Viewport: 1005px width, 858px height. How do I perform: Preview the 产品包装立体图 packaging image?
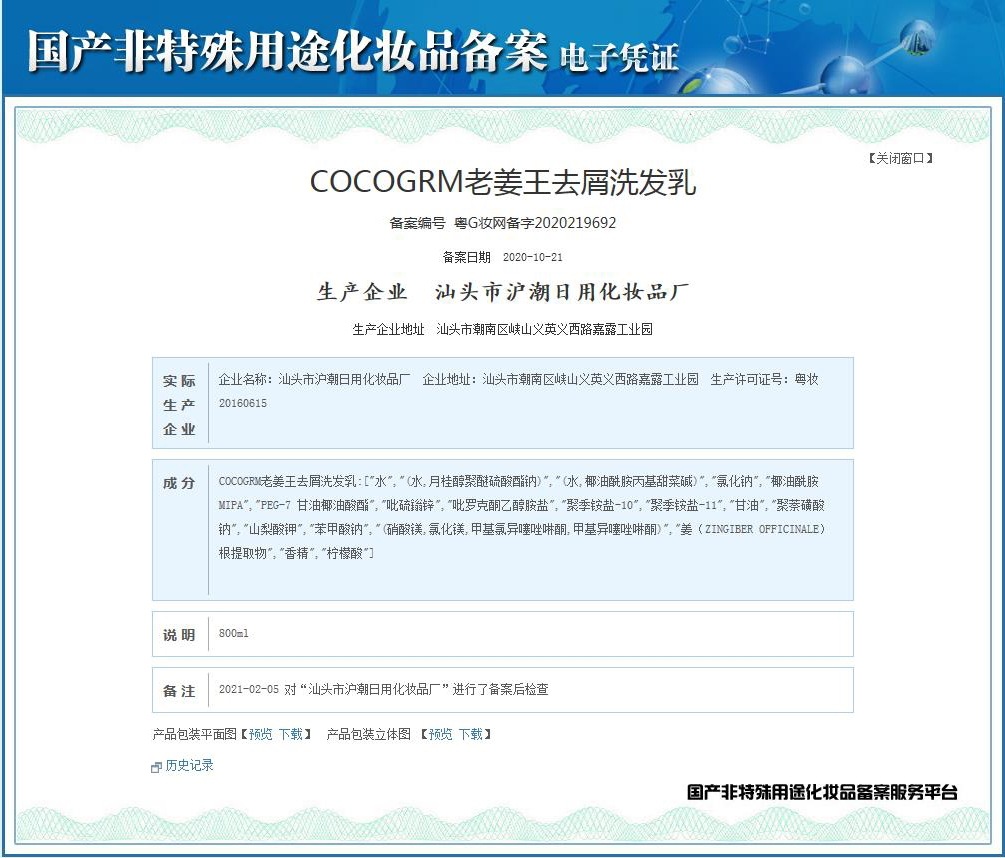pyautogui.click(x=442, y=732)
